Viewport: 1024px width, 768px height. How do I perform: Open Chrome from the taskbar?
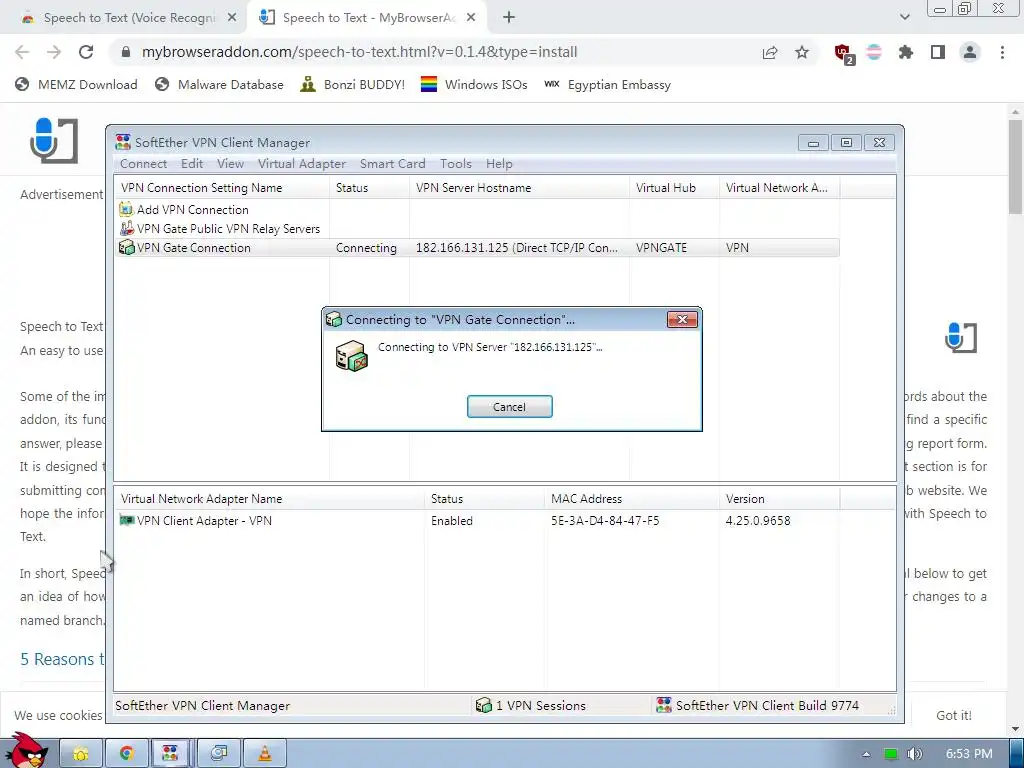(127, 754)
